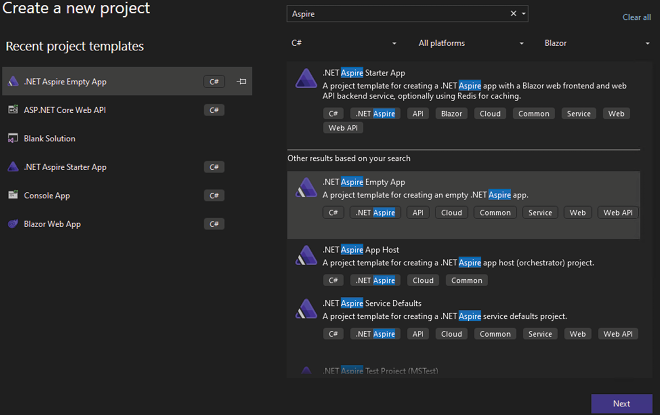Image resolution: width=660 pixels, height=415 pixels.
Task: Click the Common tag on App Host
Action: (x=467, y=280)
